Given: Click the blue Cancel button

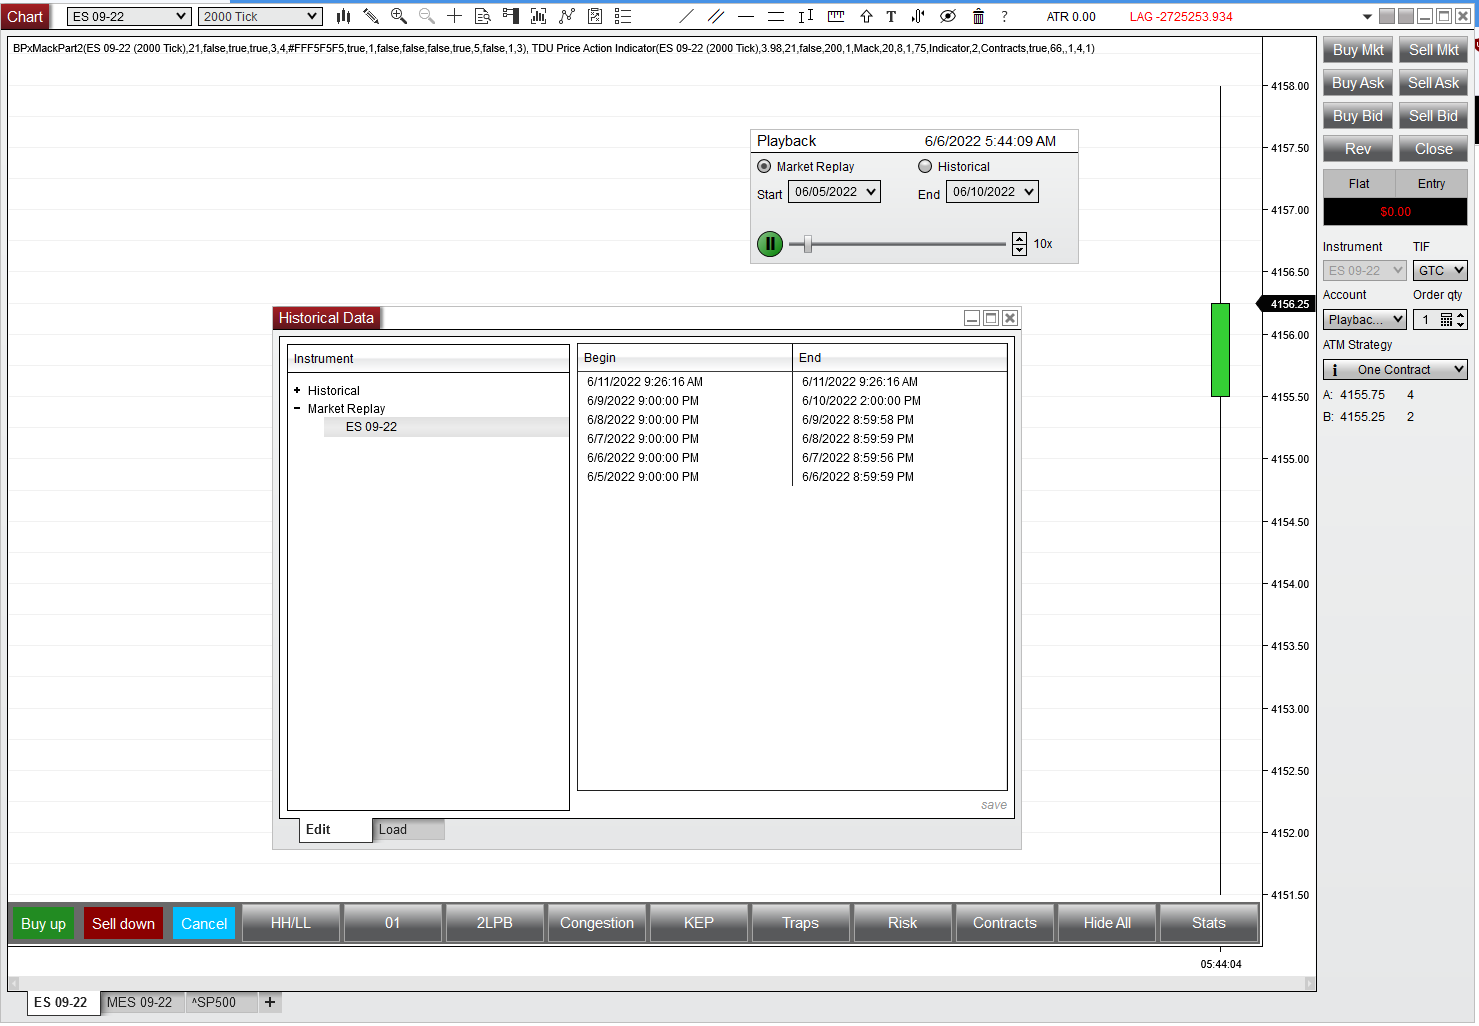Looking at the screenshot, I should (x=204, y=924).
